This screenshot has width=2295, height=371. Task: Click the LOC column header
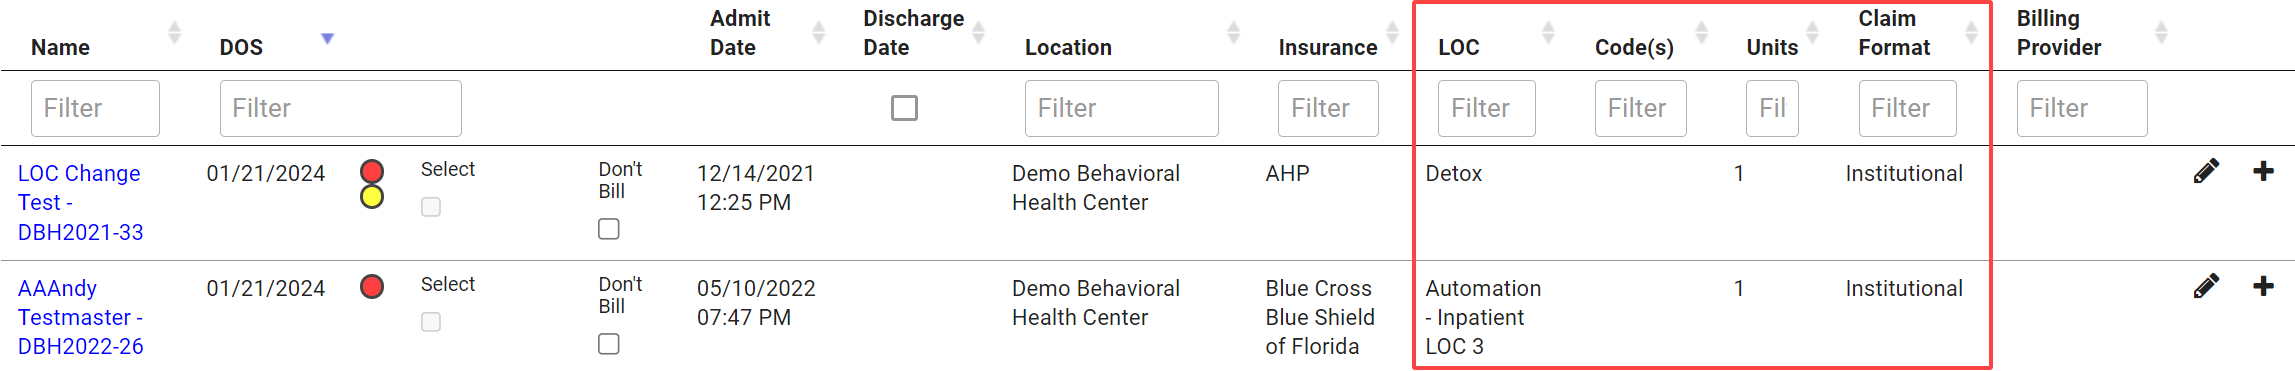pos(1458,47)
